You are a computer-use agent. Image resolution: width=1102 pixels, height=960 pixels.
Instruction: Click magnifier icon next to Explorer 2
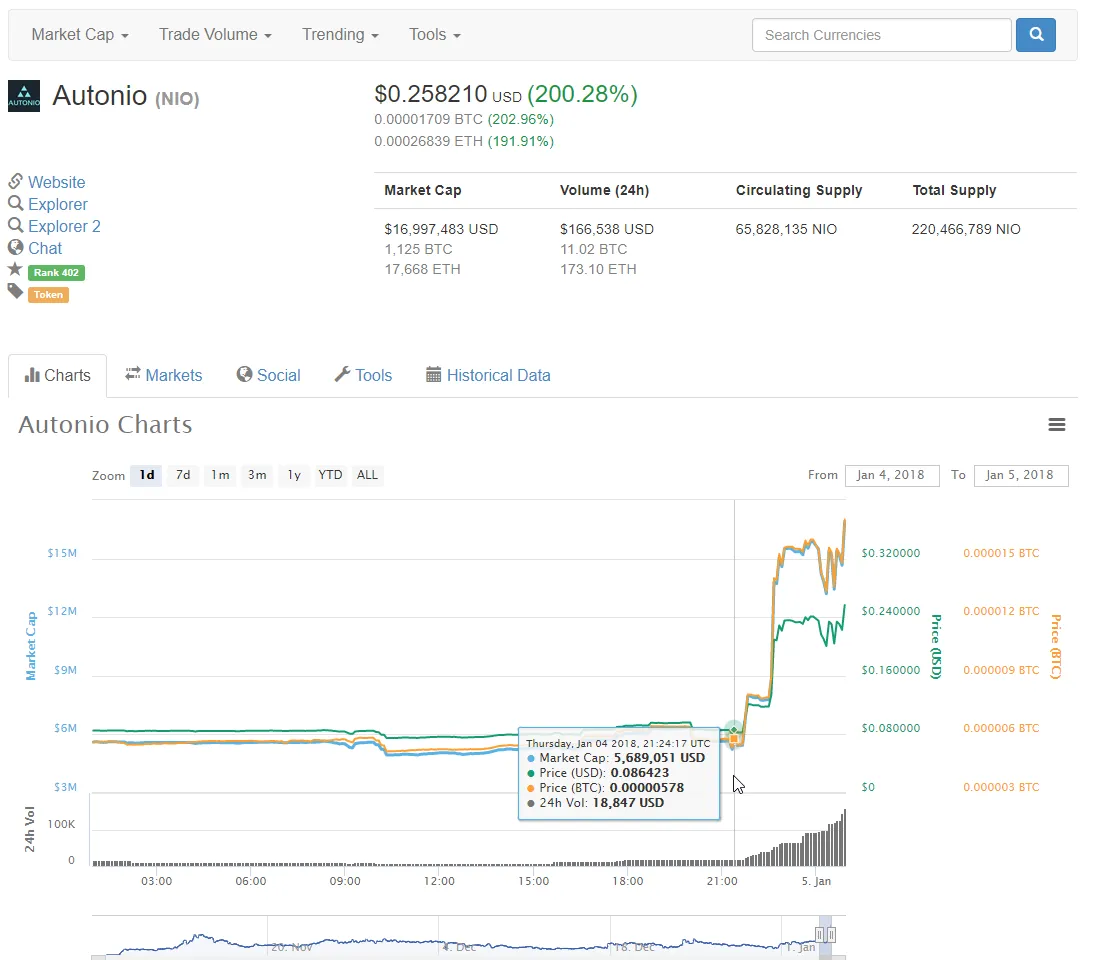pos(15,226)
